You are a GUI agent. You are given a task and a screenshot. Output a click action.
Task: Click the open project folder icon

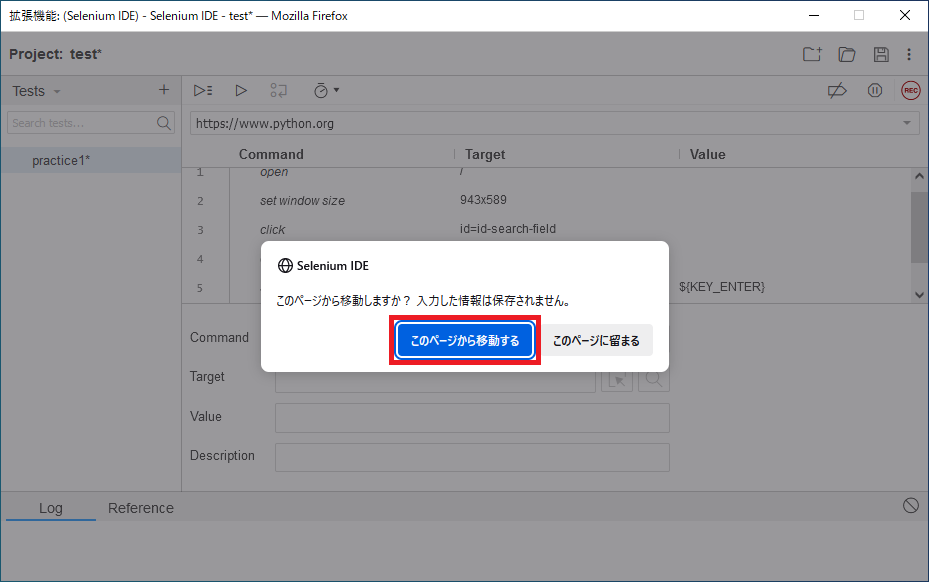[x=847, y=55]
